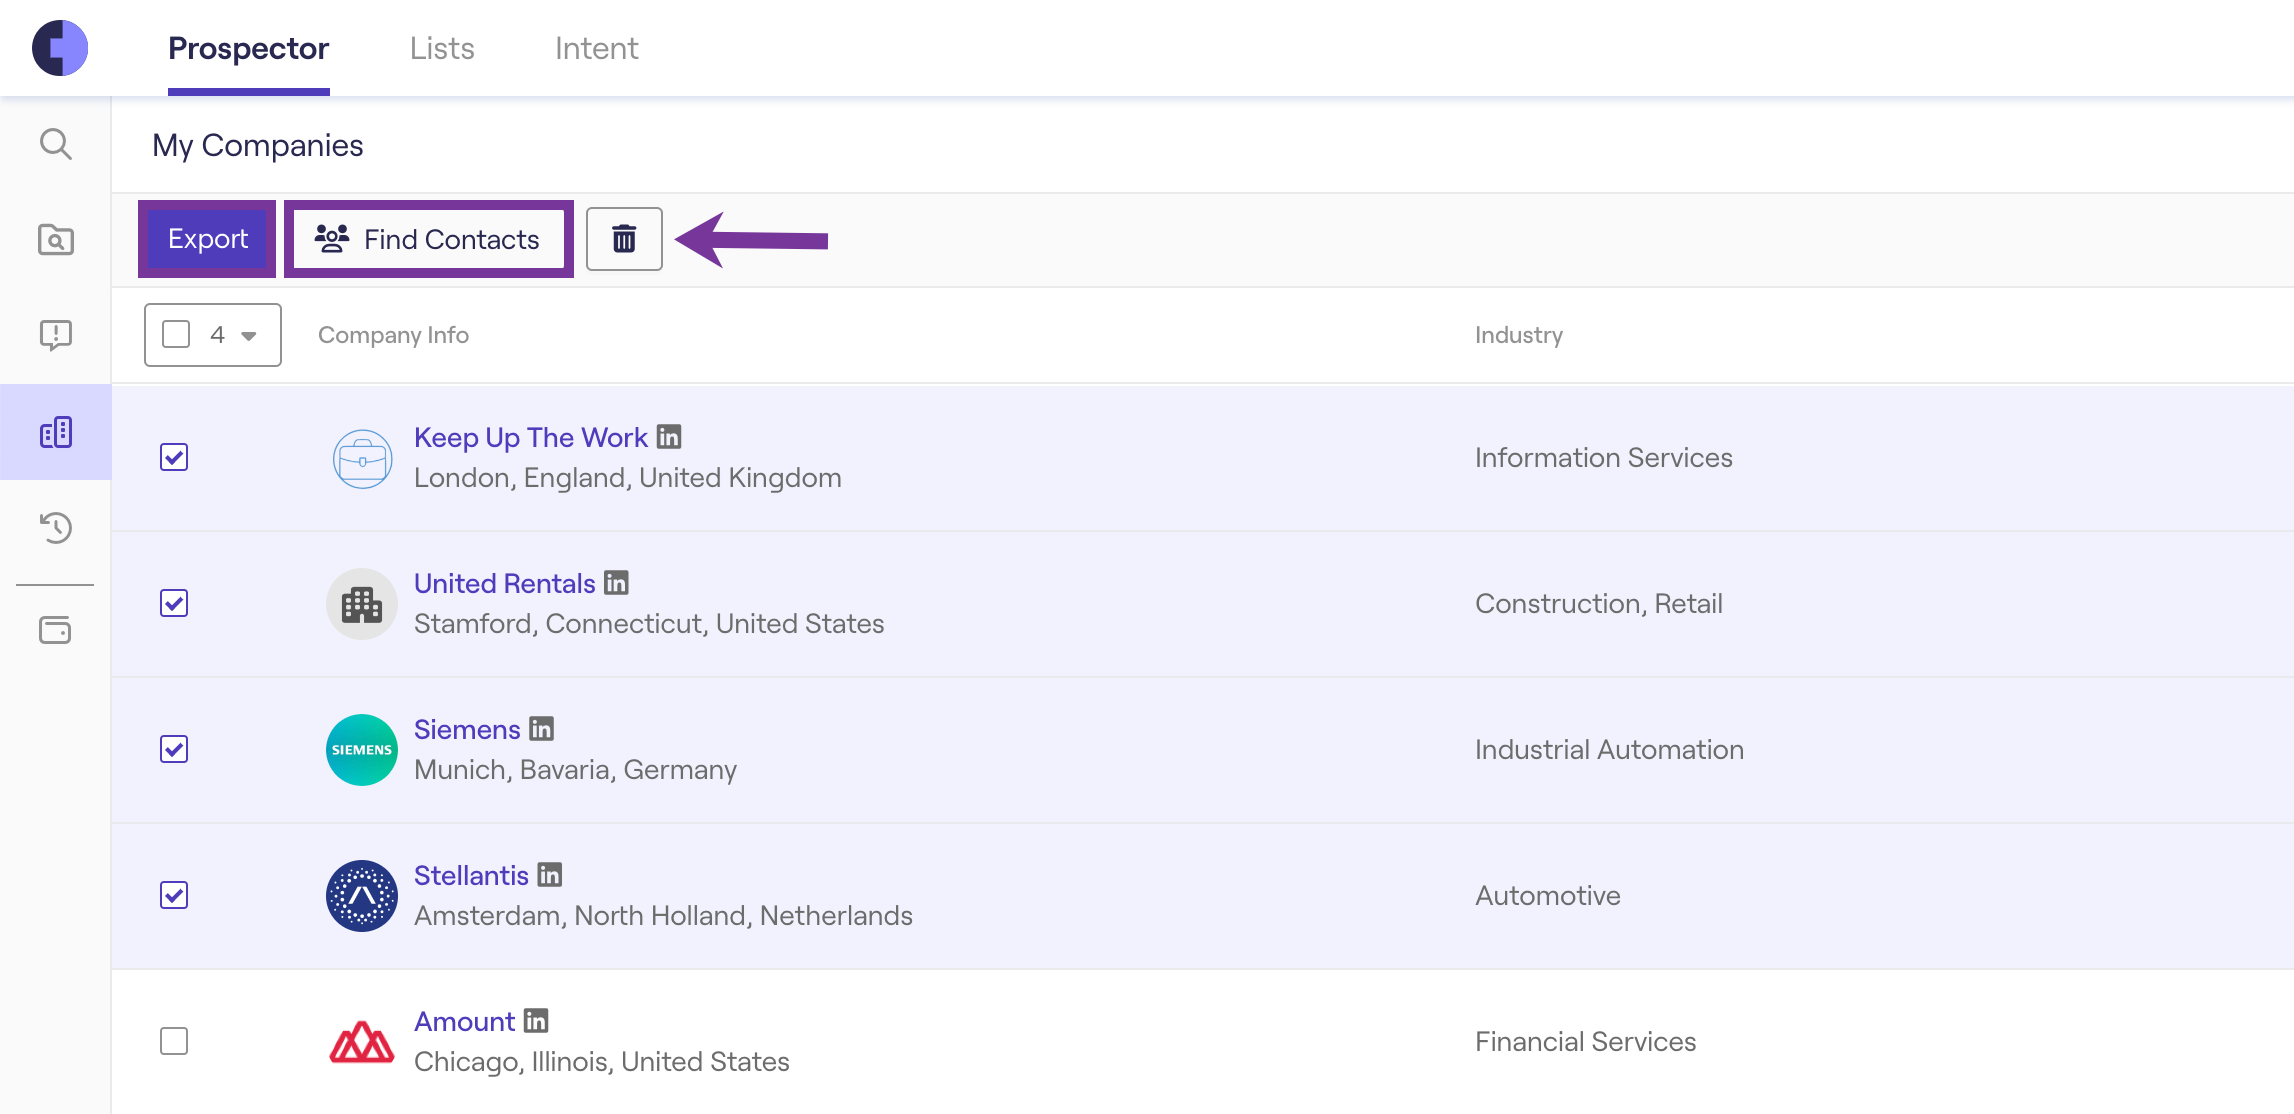Click the Amsterdam, North Holland, Netherlands location

[663, 915]
